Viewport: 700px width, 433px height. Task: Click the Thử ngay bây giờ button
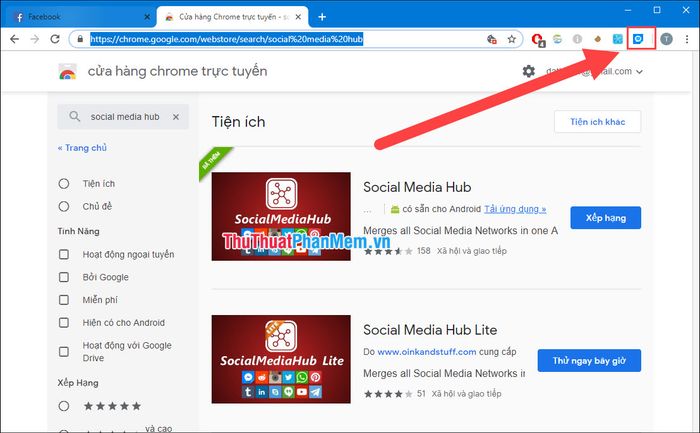click(589, 361)
